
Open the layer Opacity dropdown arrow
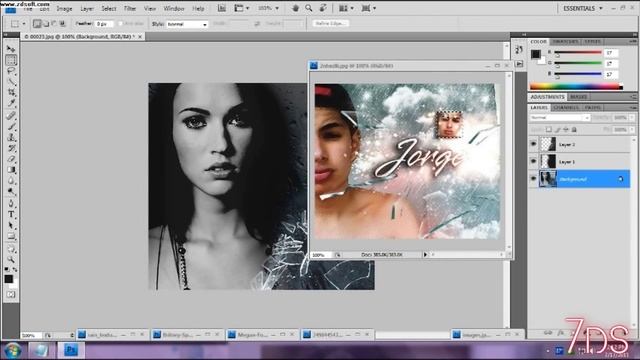[632, 118]
